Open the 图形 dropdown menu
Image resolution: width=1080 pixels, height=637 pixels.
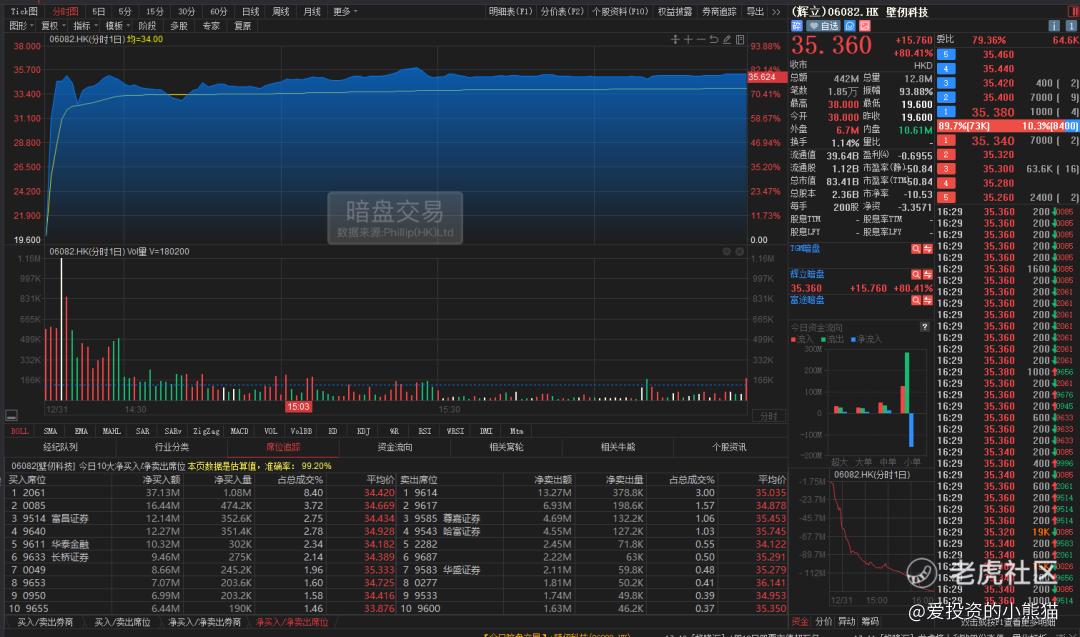21,25
